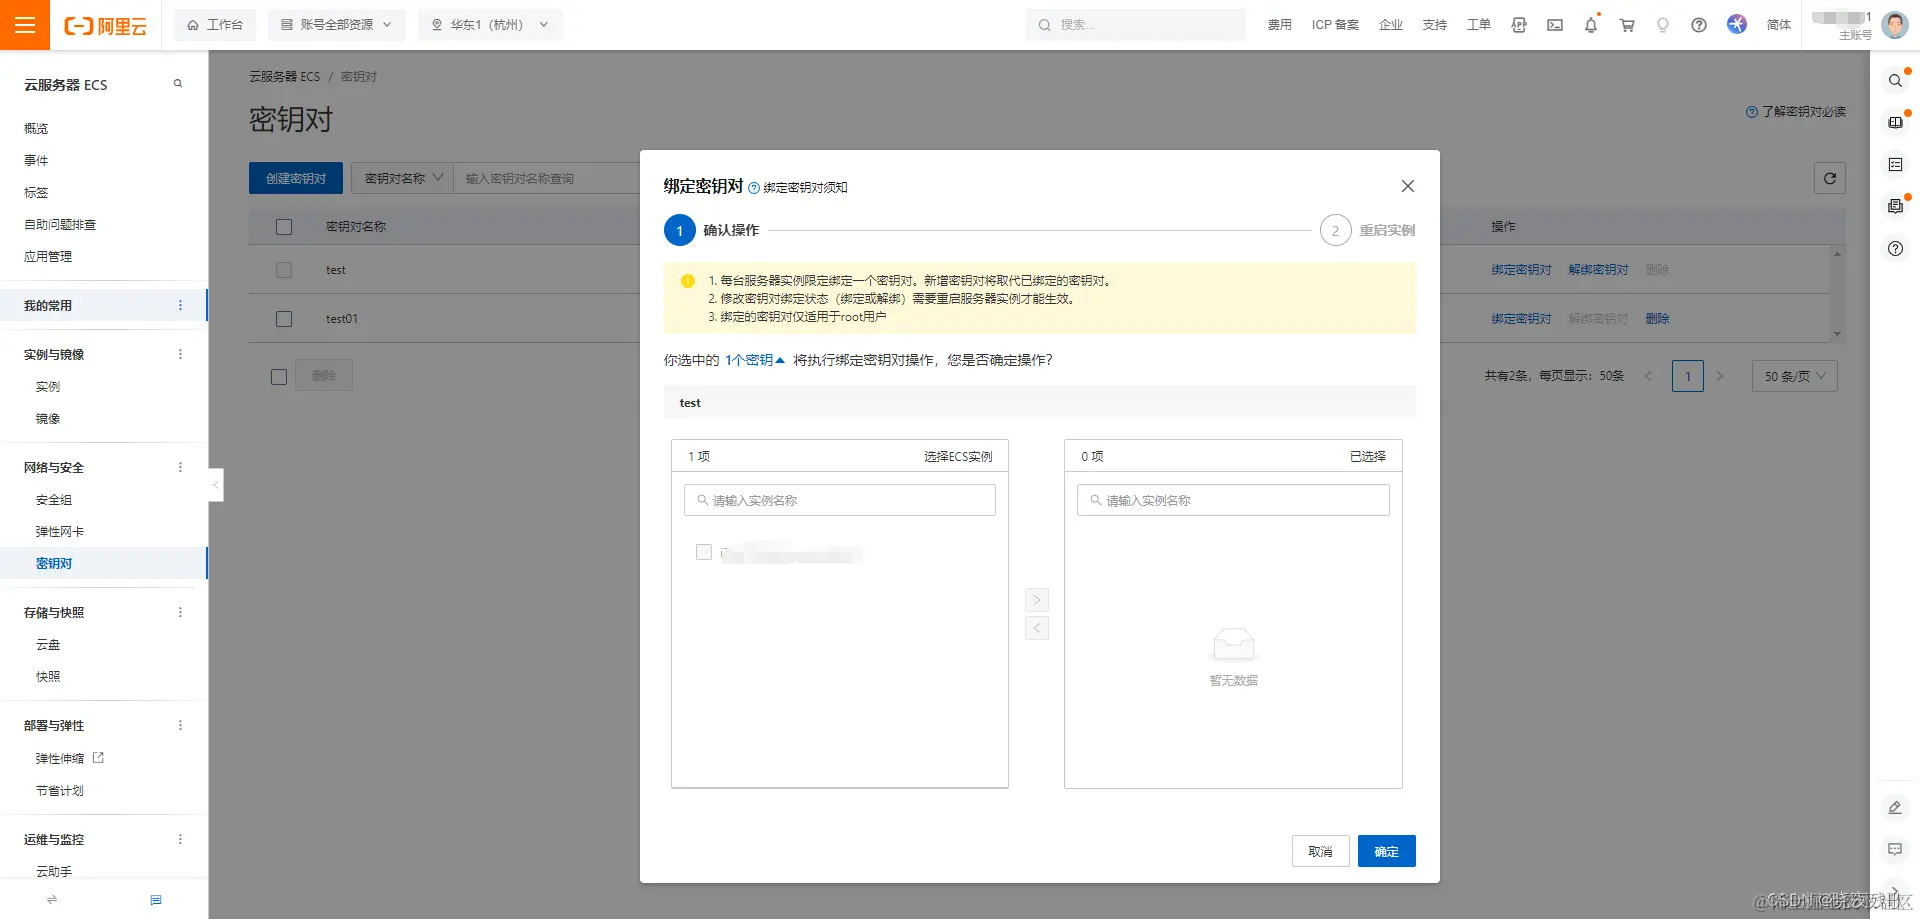The width and height of the screenshot is (1920, 919).
Task: Tick the checkbox beside bottom 删除 button
Action: (279, 377)
